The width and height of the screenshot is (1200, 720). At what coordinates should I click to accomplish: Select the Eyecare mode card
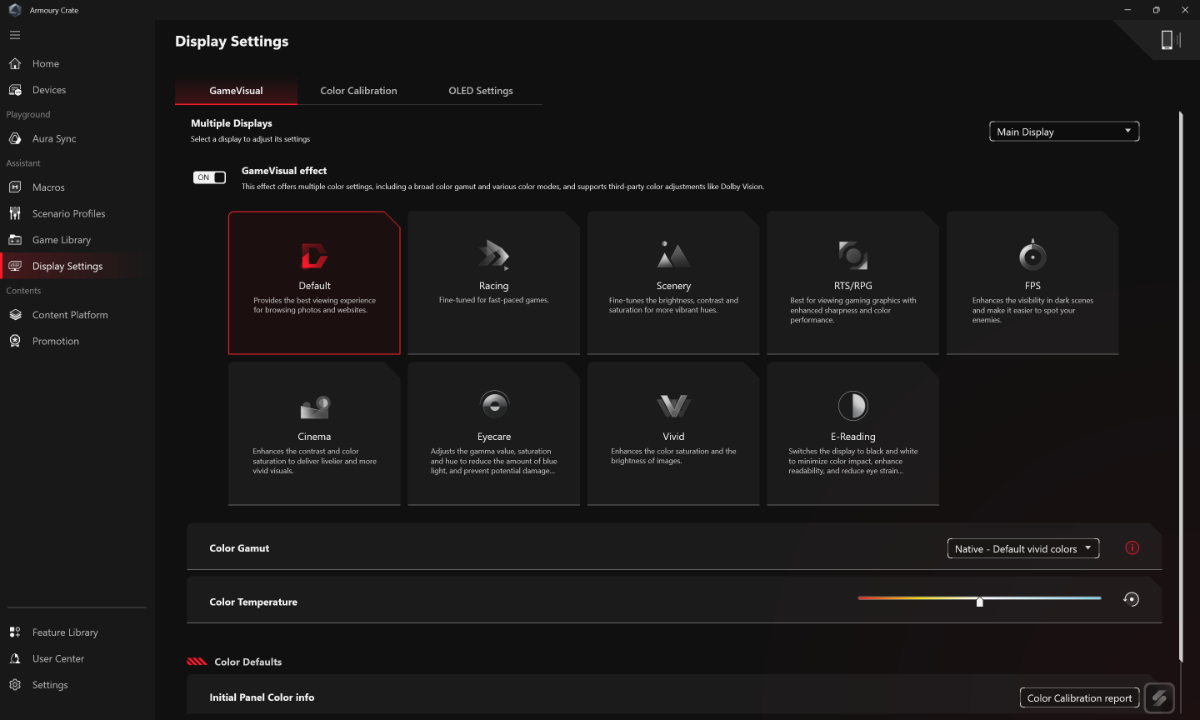pos(494,434)
